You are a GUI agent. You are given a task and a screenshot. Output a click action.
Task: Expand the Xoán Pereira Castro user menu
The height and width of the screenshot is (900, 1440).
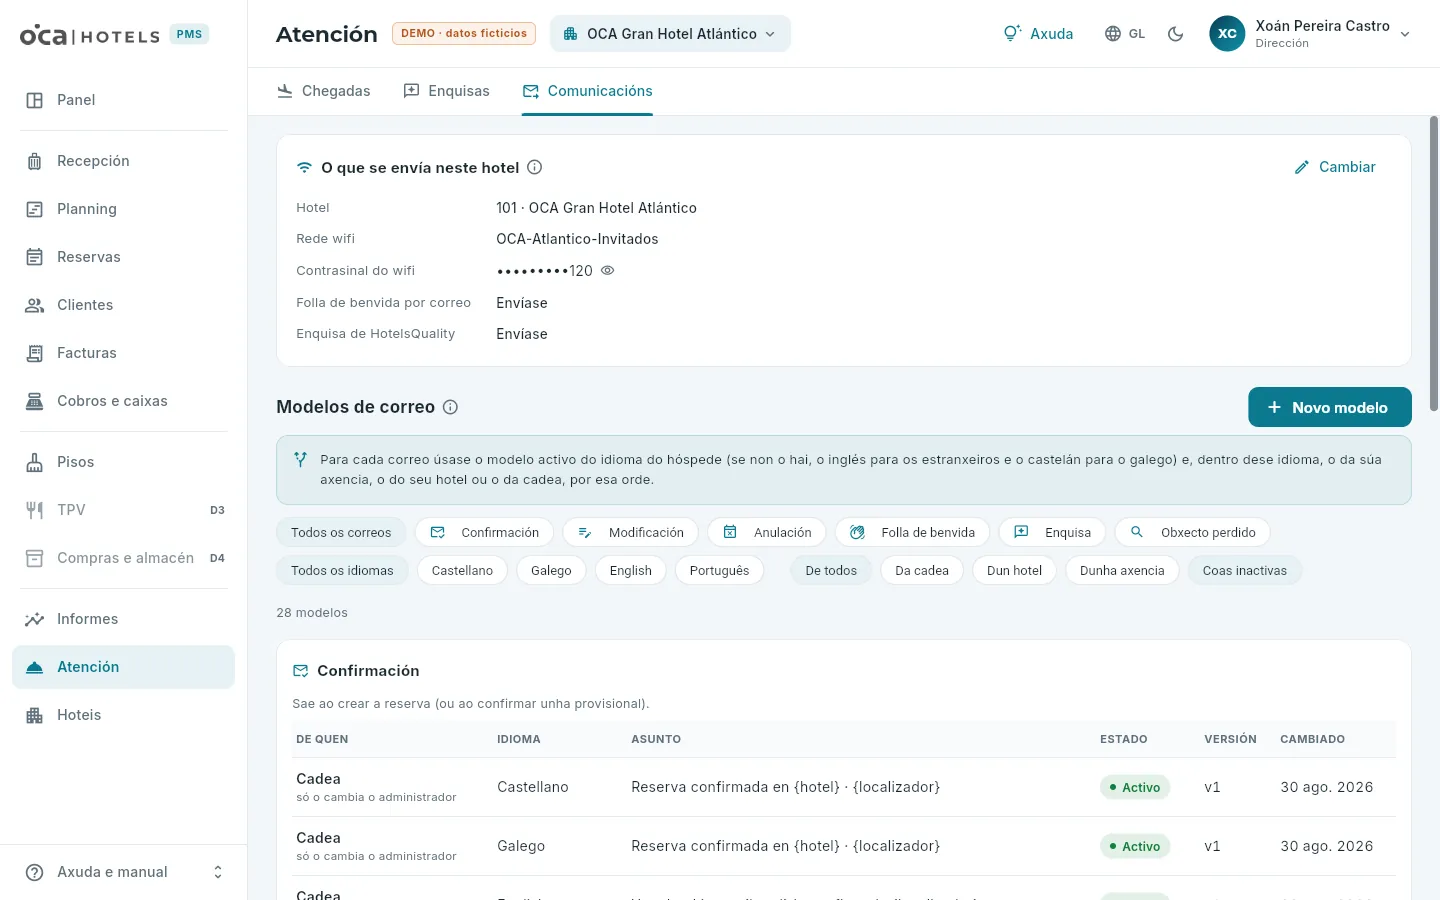point(1310,34)
